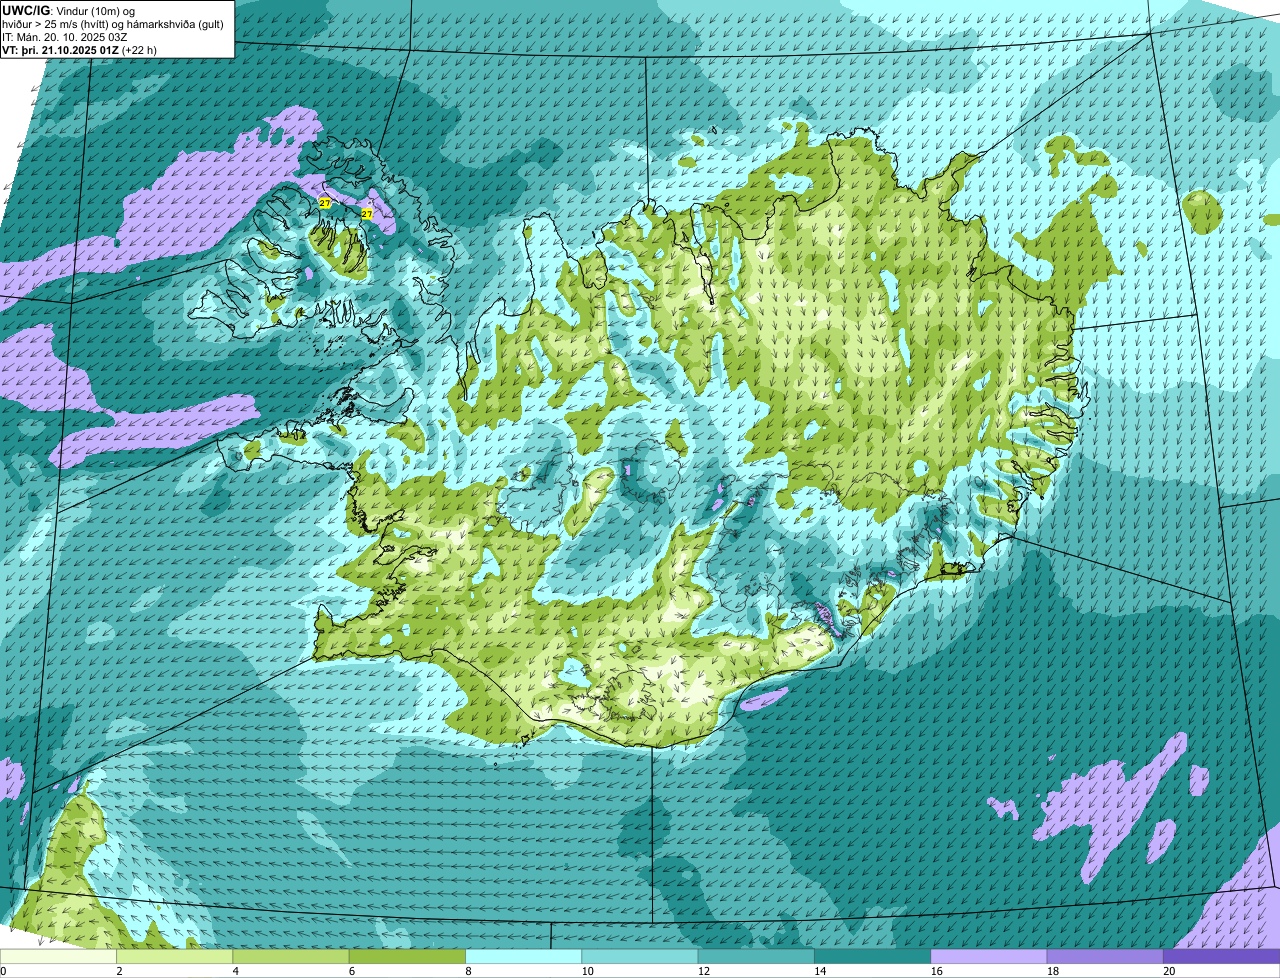The image size is (1280, 978).
Task: Click the scale label "6"
Action: pos(351,971)
